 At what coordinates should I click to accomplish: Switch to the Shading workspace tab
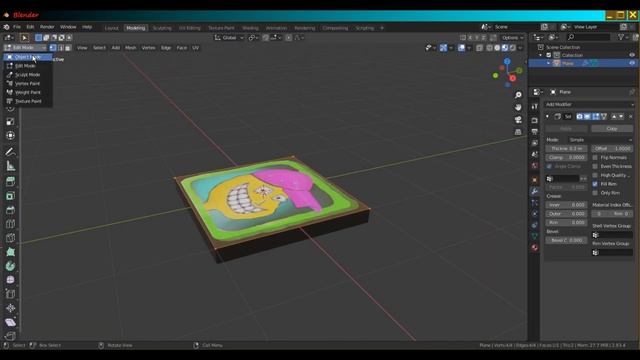click(x=250, y=28)
